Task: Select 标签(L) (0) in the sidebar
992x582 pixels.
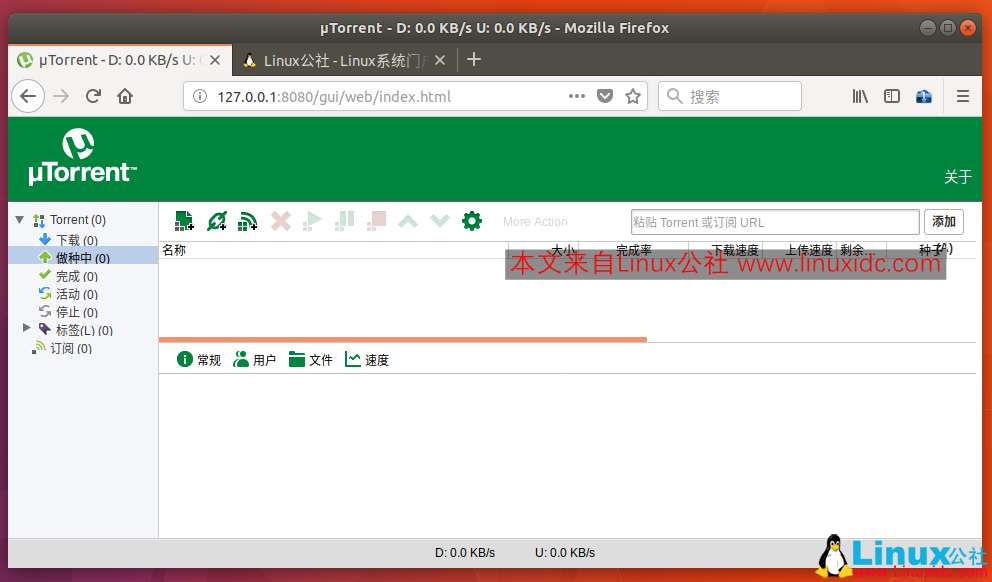Action: click(84, 330)
